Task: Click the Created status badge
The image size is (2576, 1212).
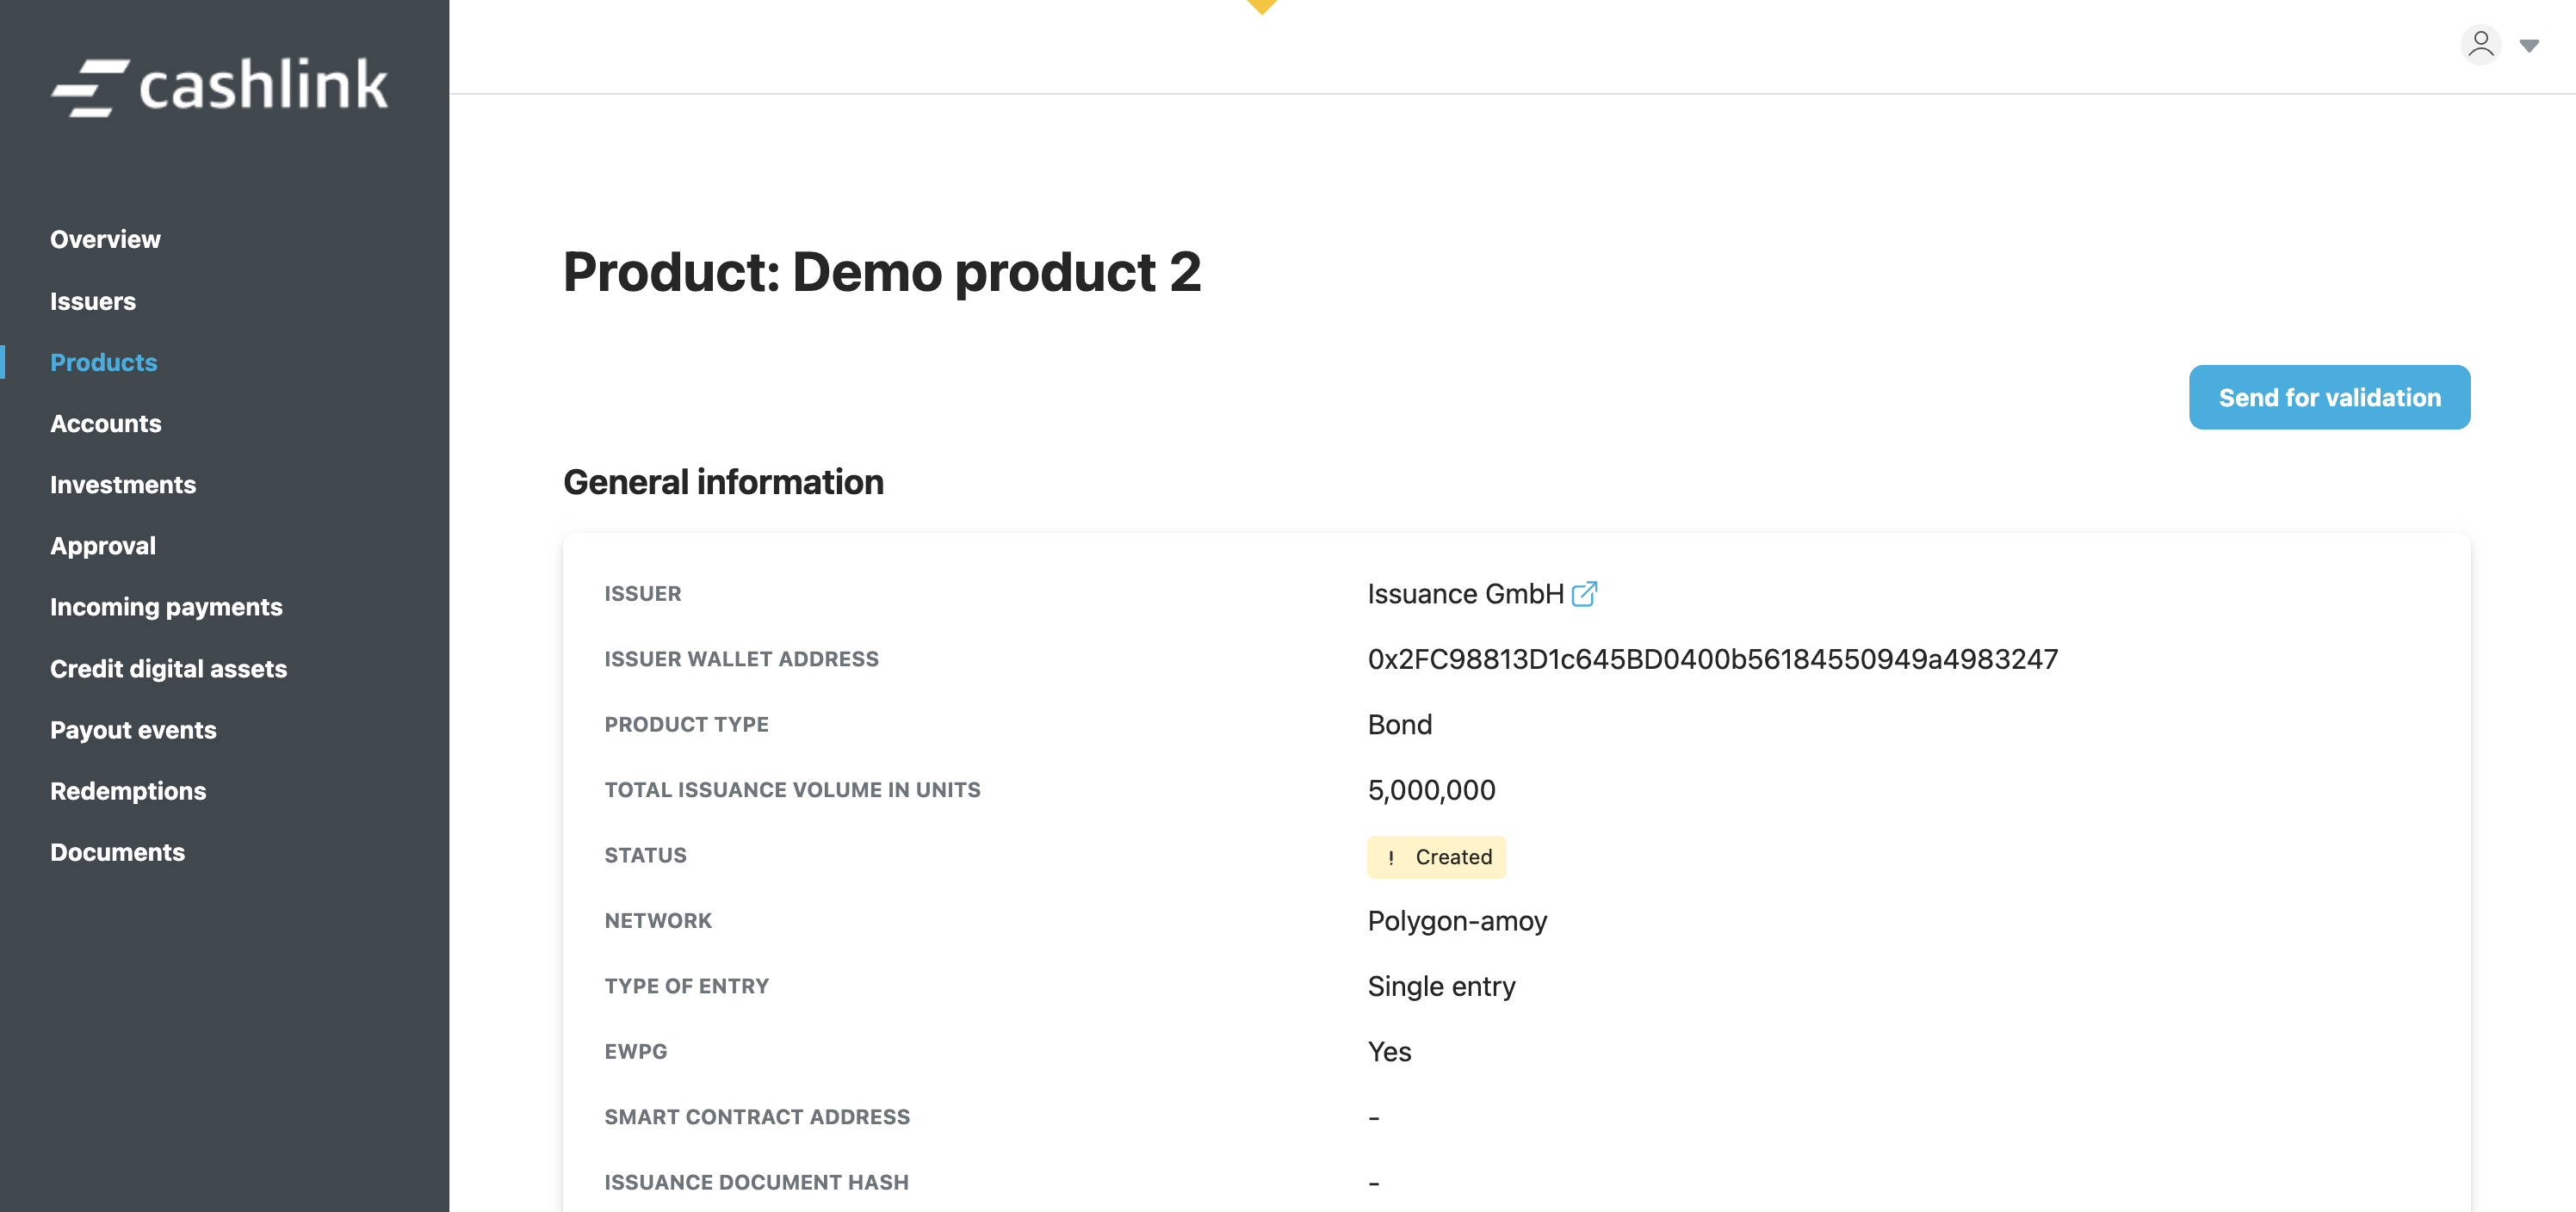Action: pos(1436,857)
